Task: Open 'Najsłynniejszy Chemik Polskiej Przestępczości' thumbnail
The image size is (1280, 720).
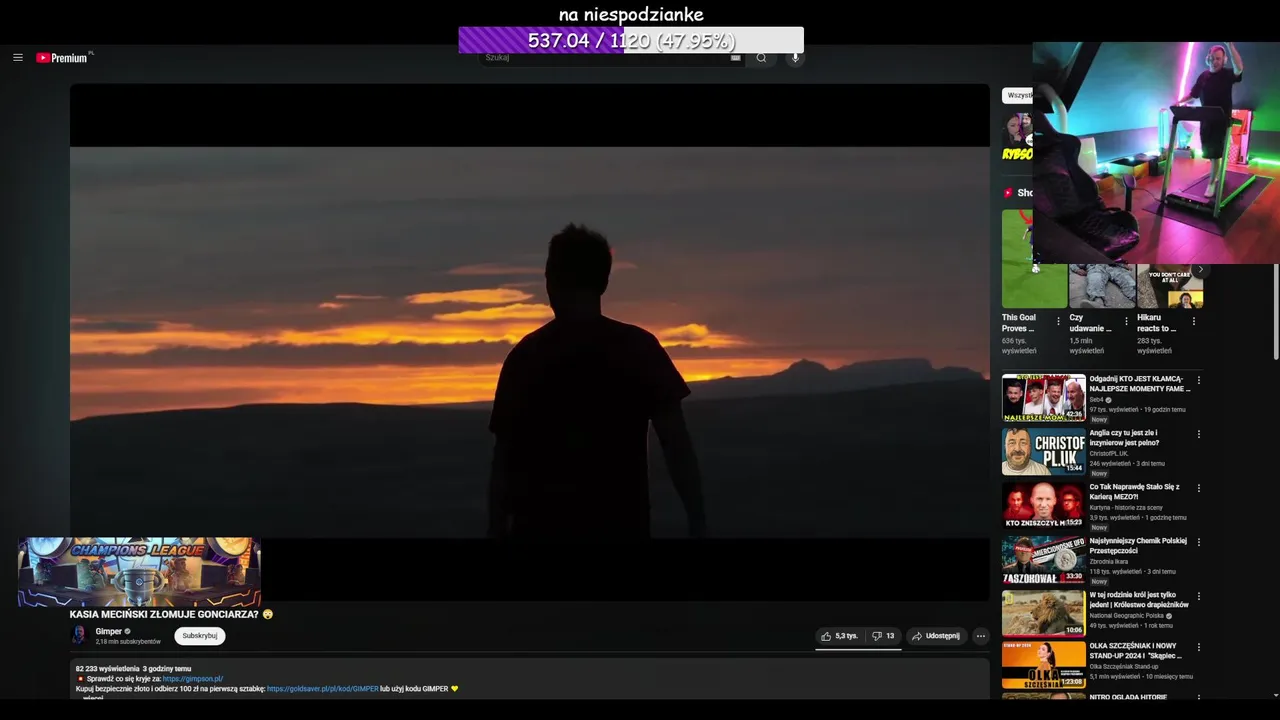Action: click(x=1044, y=560)
